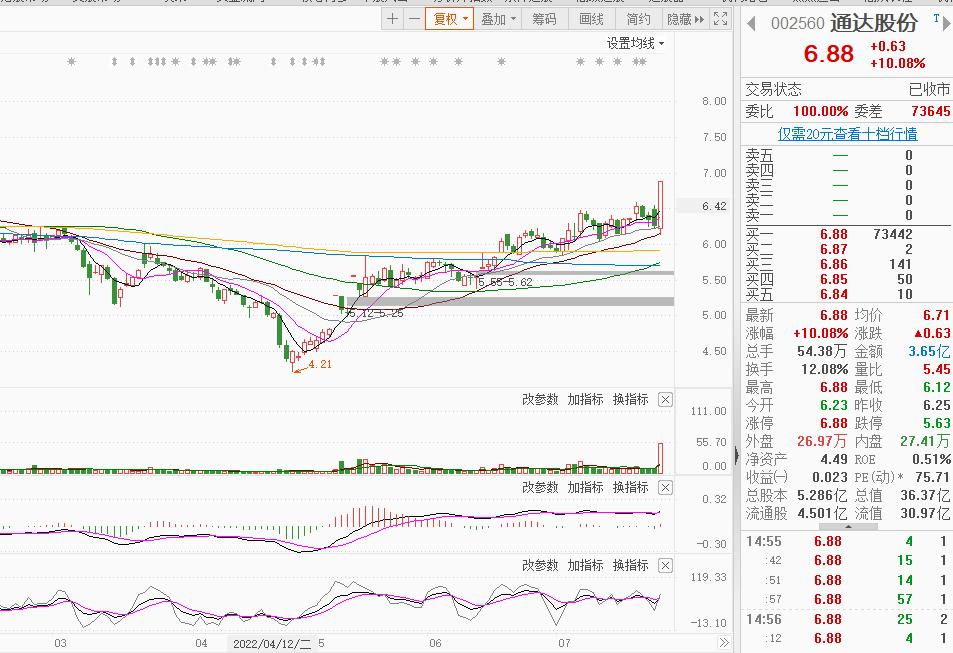Viewport: 953px width, 653px height.
Task: Toggle fullscreen chart expand icon
Action: (x=720, y=19)
